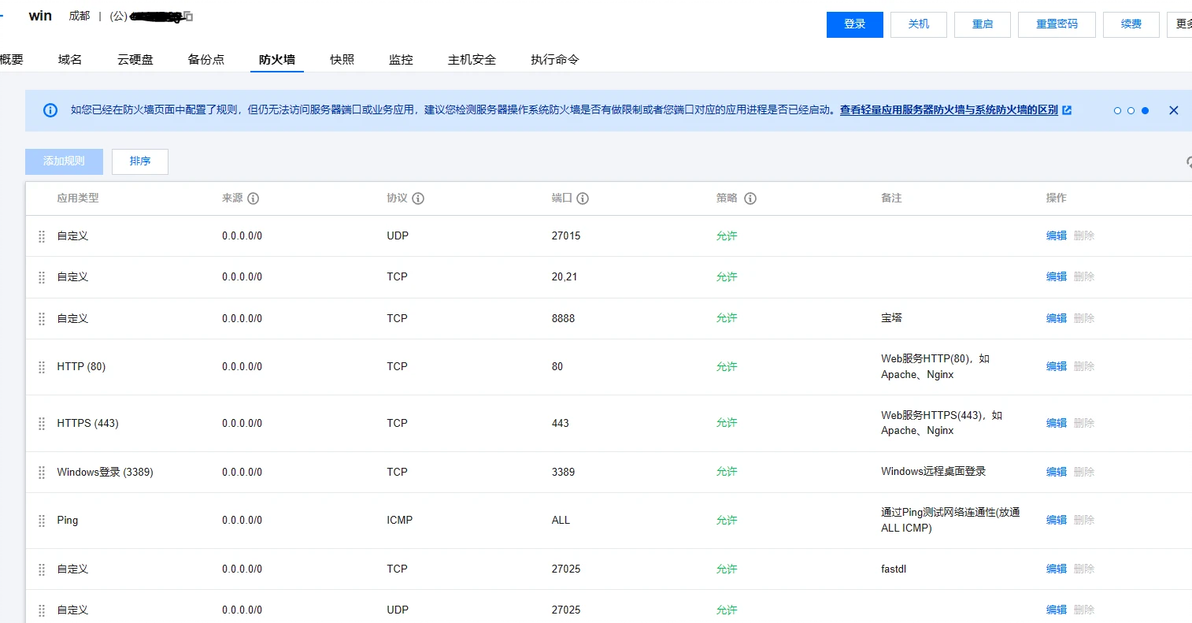Screen dimensions: 1192x623
Task: Select the second carousel dot in the banner
Action: [1131, 111]
